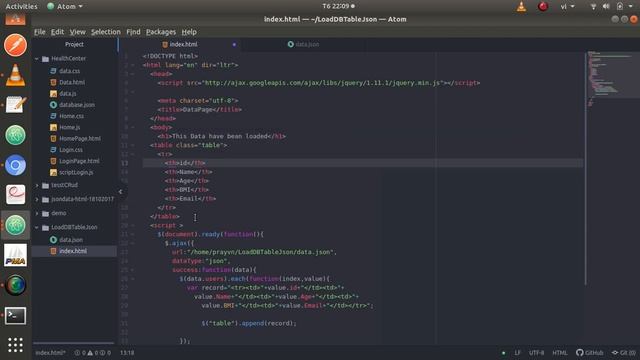Open scriptLogin.js file
Screen dimensions: 640x360
click(x=76, y=172)
